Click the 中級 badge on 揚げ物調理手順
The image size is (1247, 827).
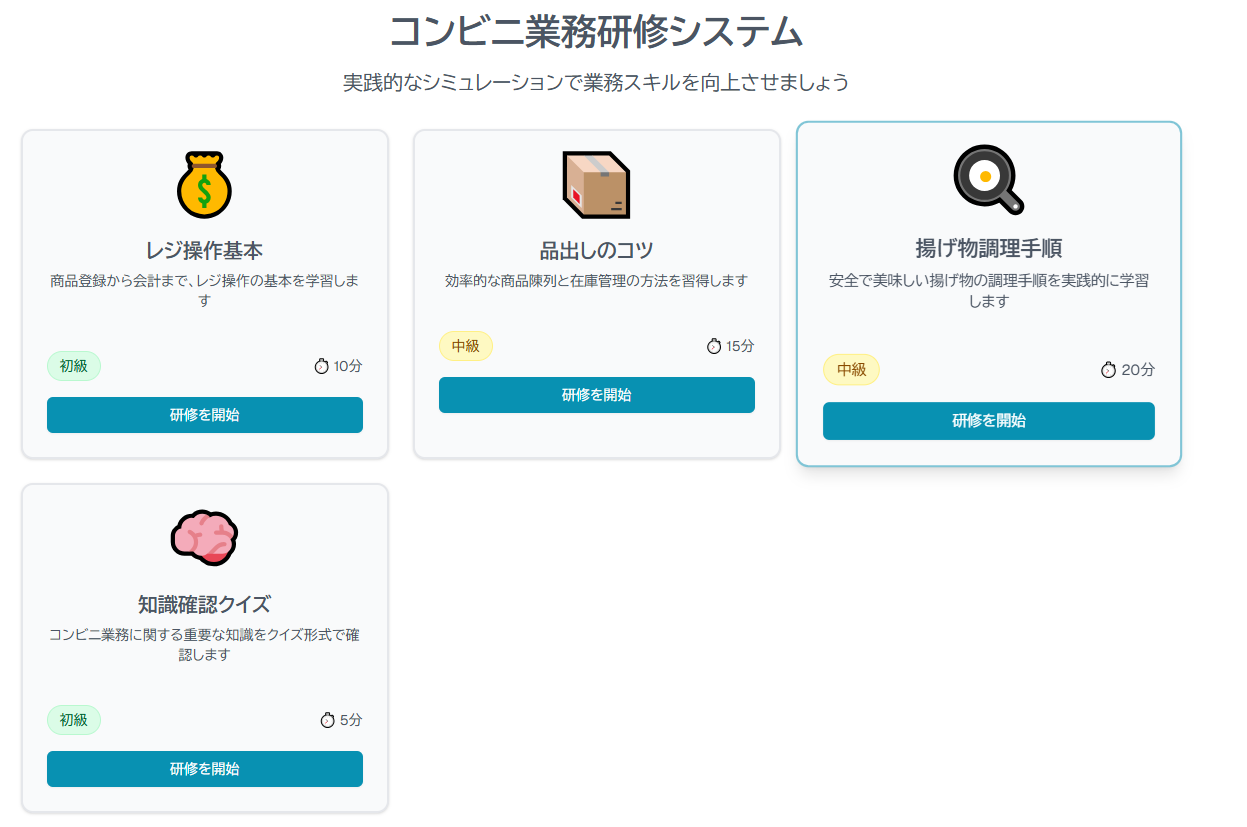pos(851,370)
